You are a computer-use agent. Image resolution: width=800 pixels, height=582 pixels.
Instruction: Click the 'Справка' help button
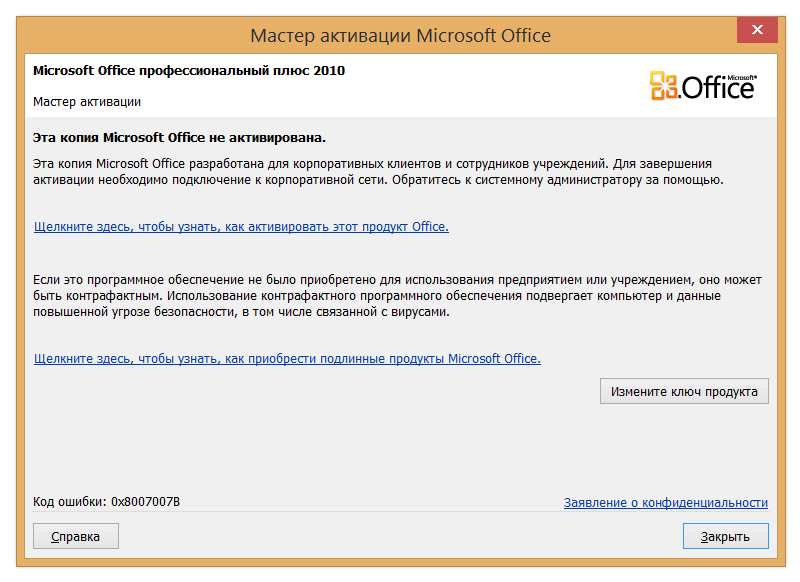coord(76,536)
